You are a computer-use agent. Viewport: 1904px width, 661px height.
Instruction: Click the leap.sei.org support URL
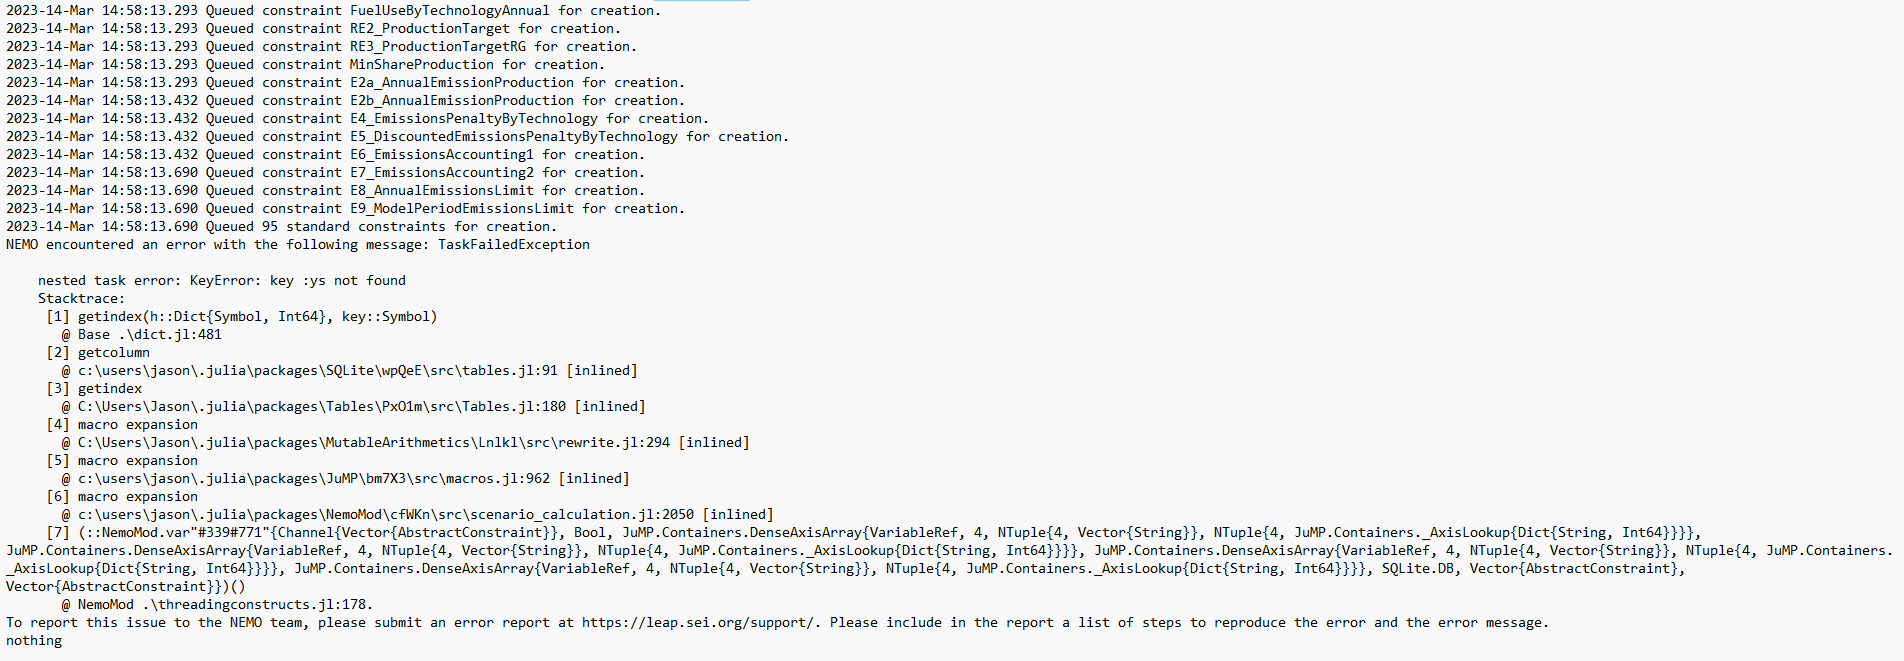click(700, 623)
